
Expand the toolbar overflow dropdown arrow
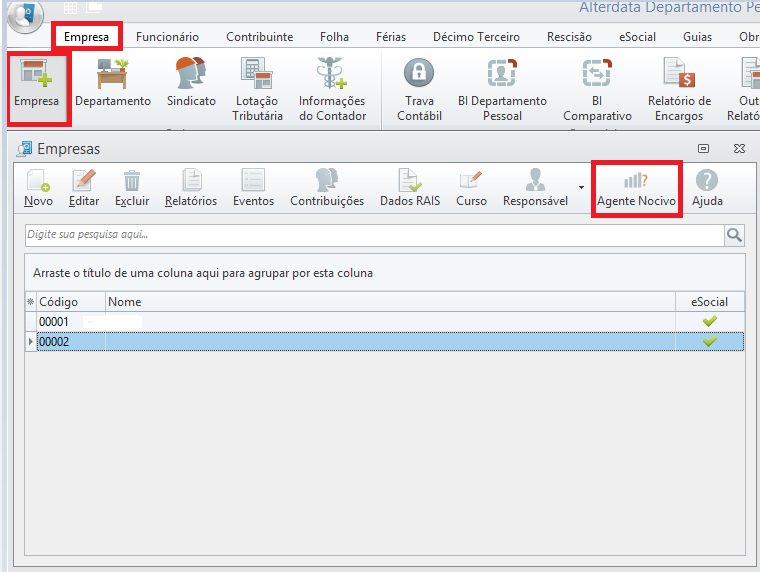tap(581, 187)
